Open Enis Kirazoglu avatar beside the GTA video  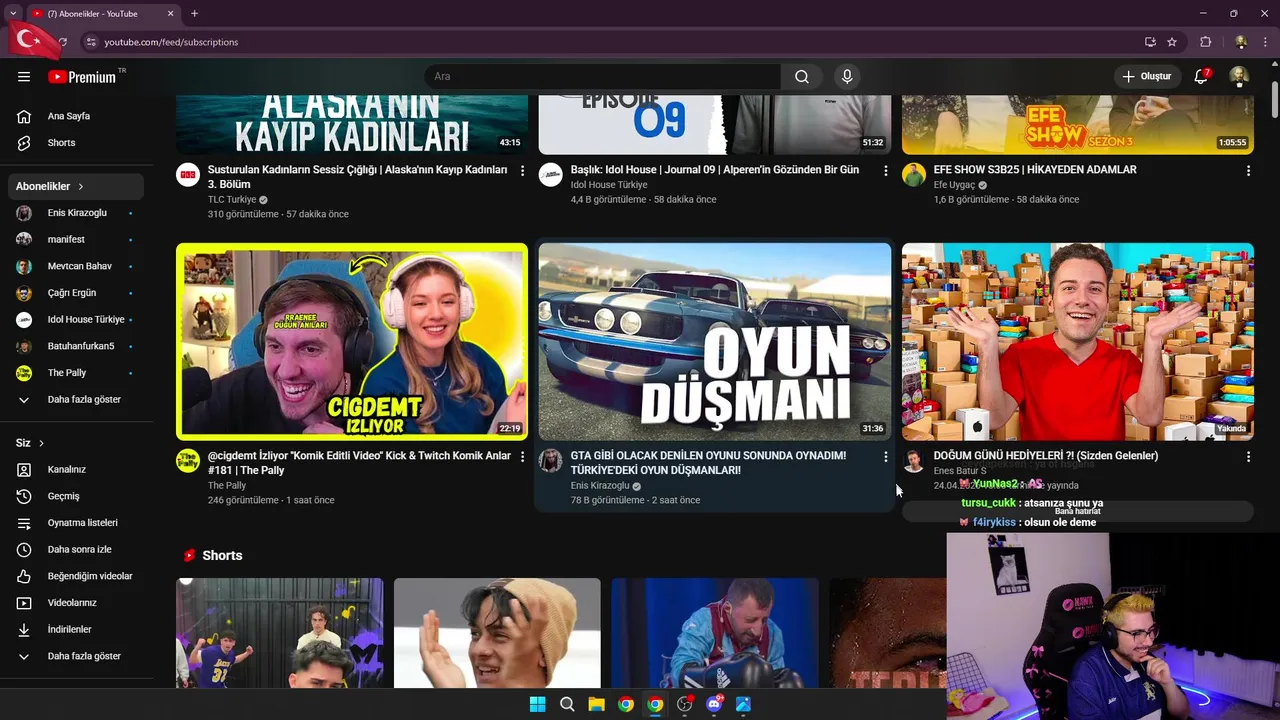point(551,461)
